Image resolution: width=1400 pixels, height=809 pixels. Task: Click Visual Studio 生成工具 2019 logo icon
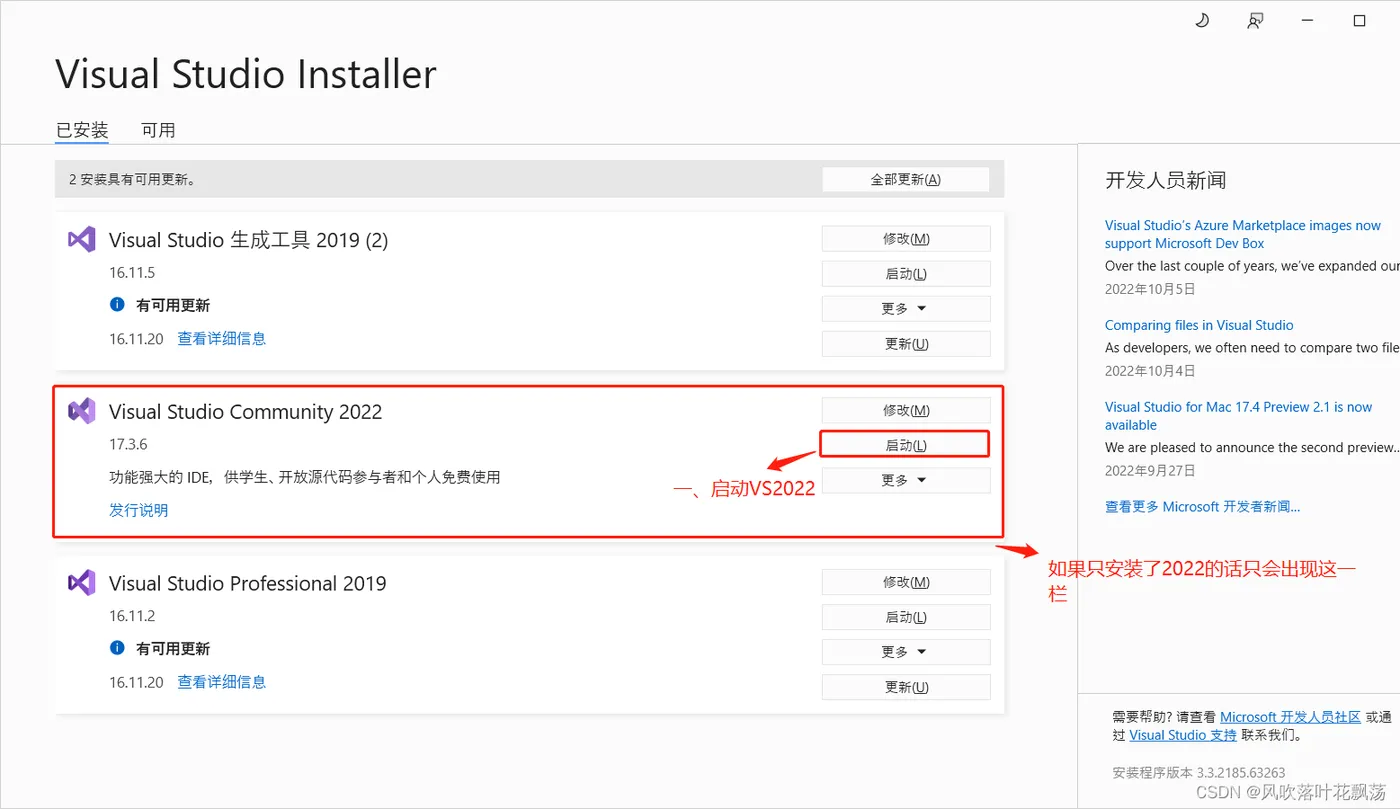point(81,239)
